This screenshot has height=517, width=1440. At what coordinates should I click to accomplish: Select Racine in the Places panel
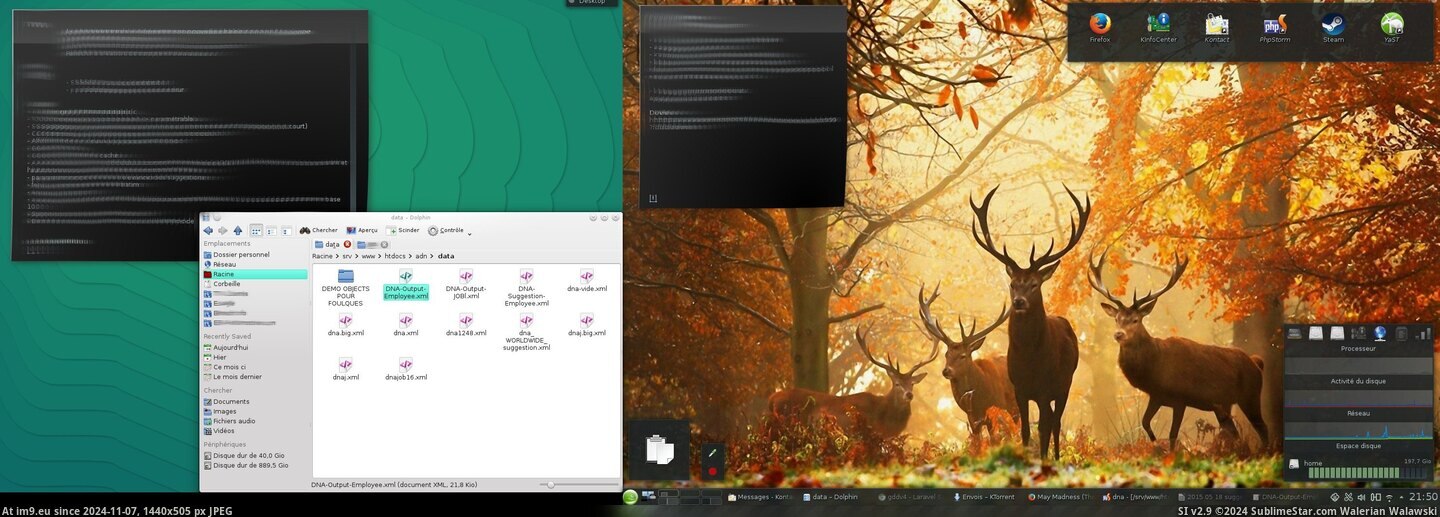tap(255, 274)
